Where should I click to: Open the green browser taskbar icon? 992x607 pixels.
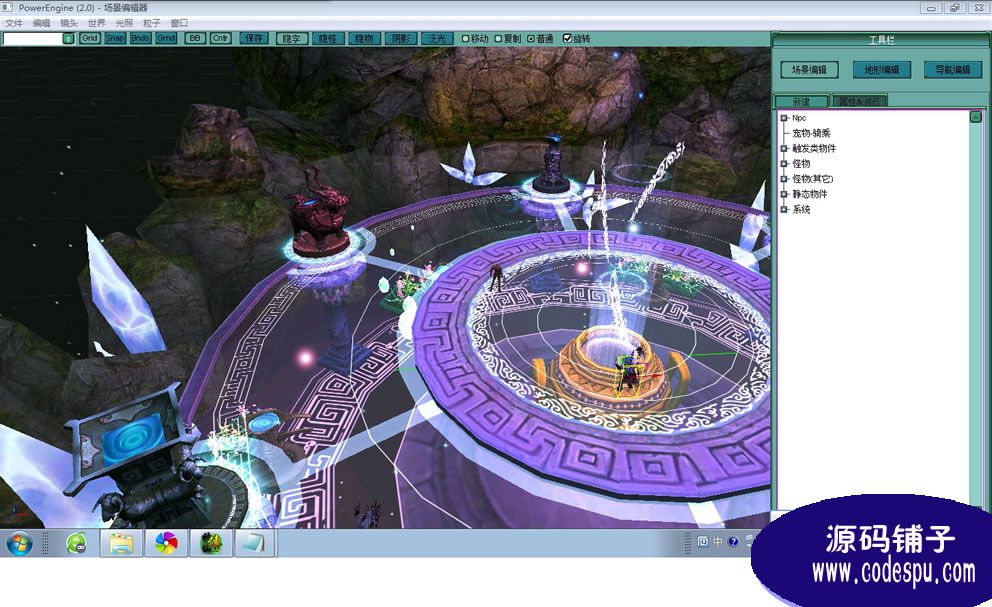[77, 543]
